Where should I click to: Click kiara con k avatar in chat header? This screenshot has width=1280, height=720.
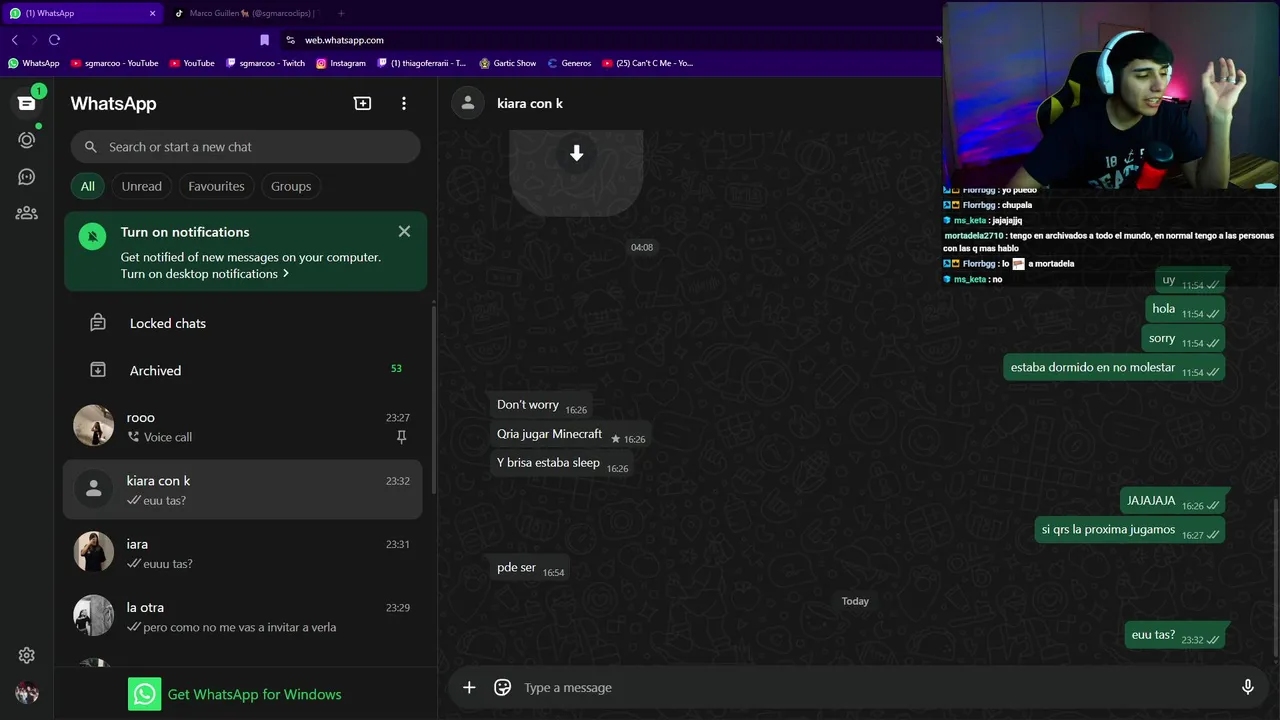pos(467,103)
